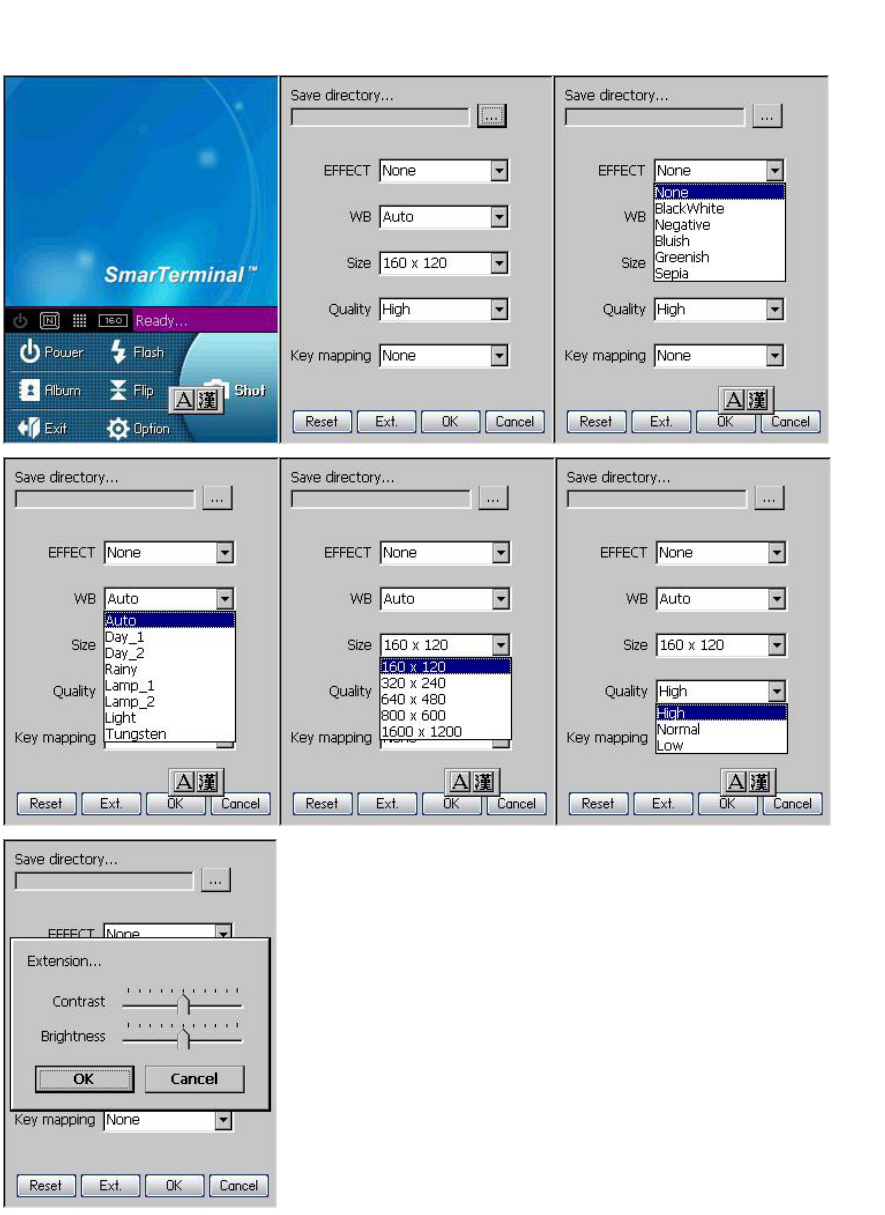This screenshot has height=1215, width=885.
Task: Select Low in the Quality list
Action: [721, 745]
